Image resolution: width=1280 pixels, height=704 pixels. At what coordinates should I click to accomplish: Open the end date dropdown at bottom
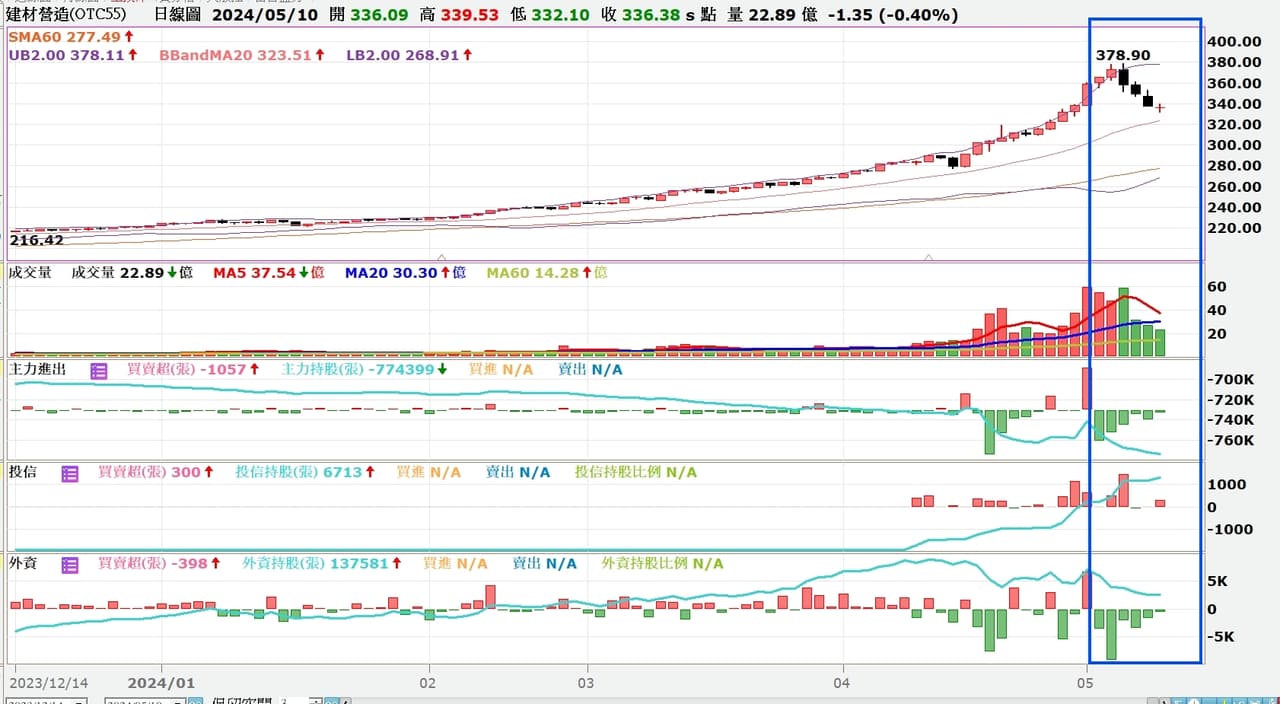coord(178,702)
